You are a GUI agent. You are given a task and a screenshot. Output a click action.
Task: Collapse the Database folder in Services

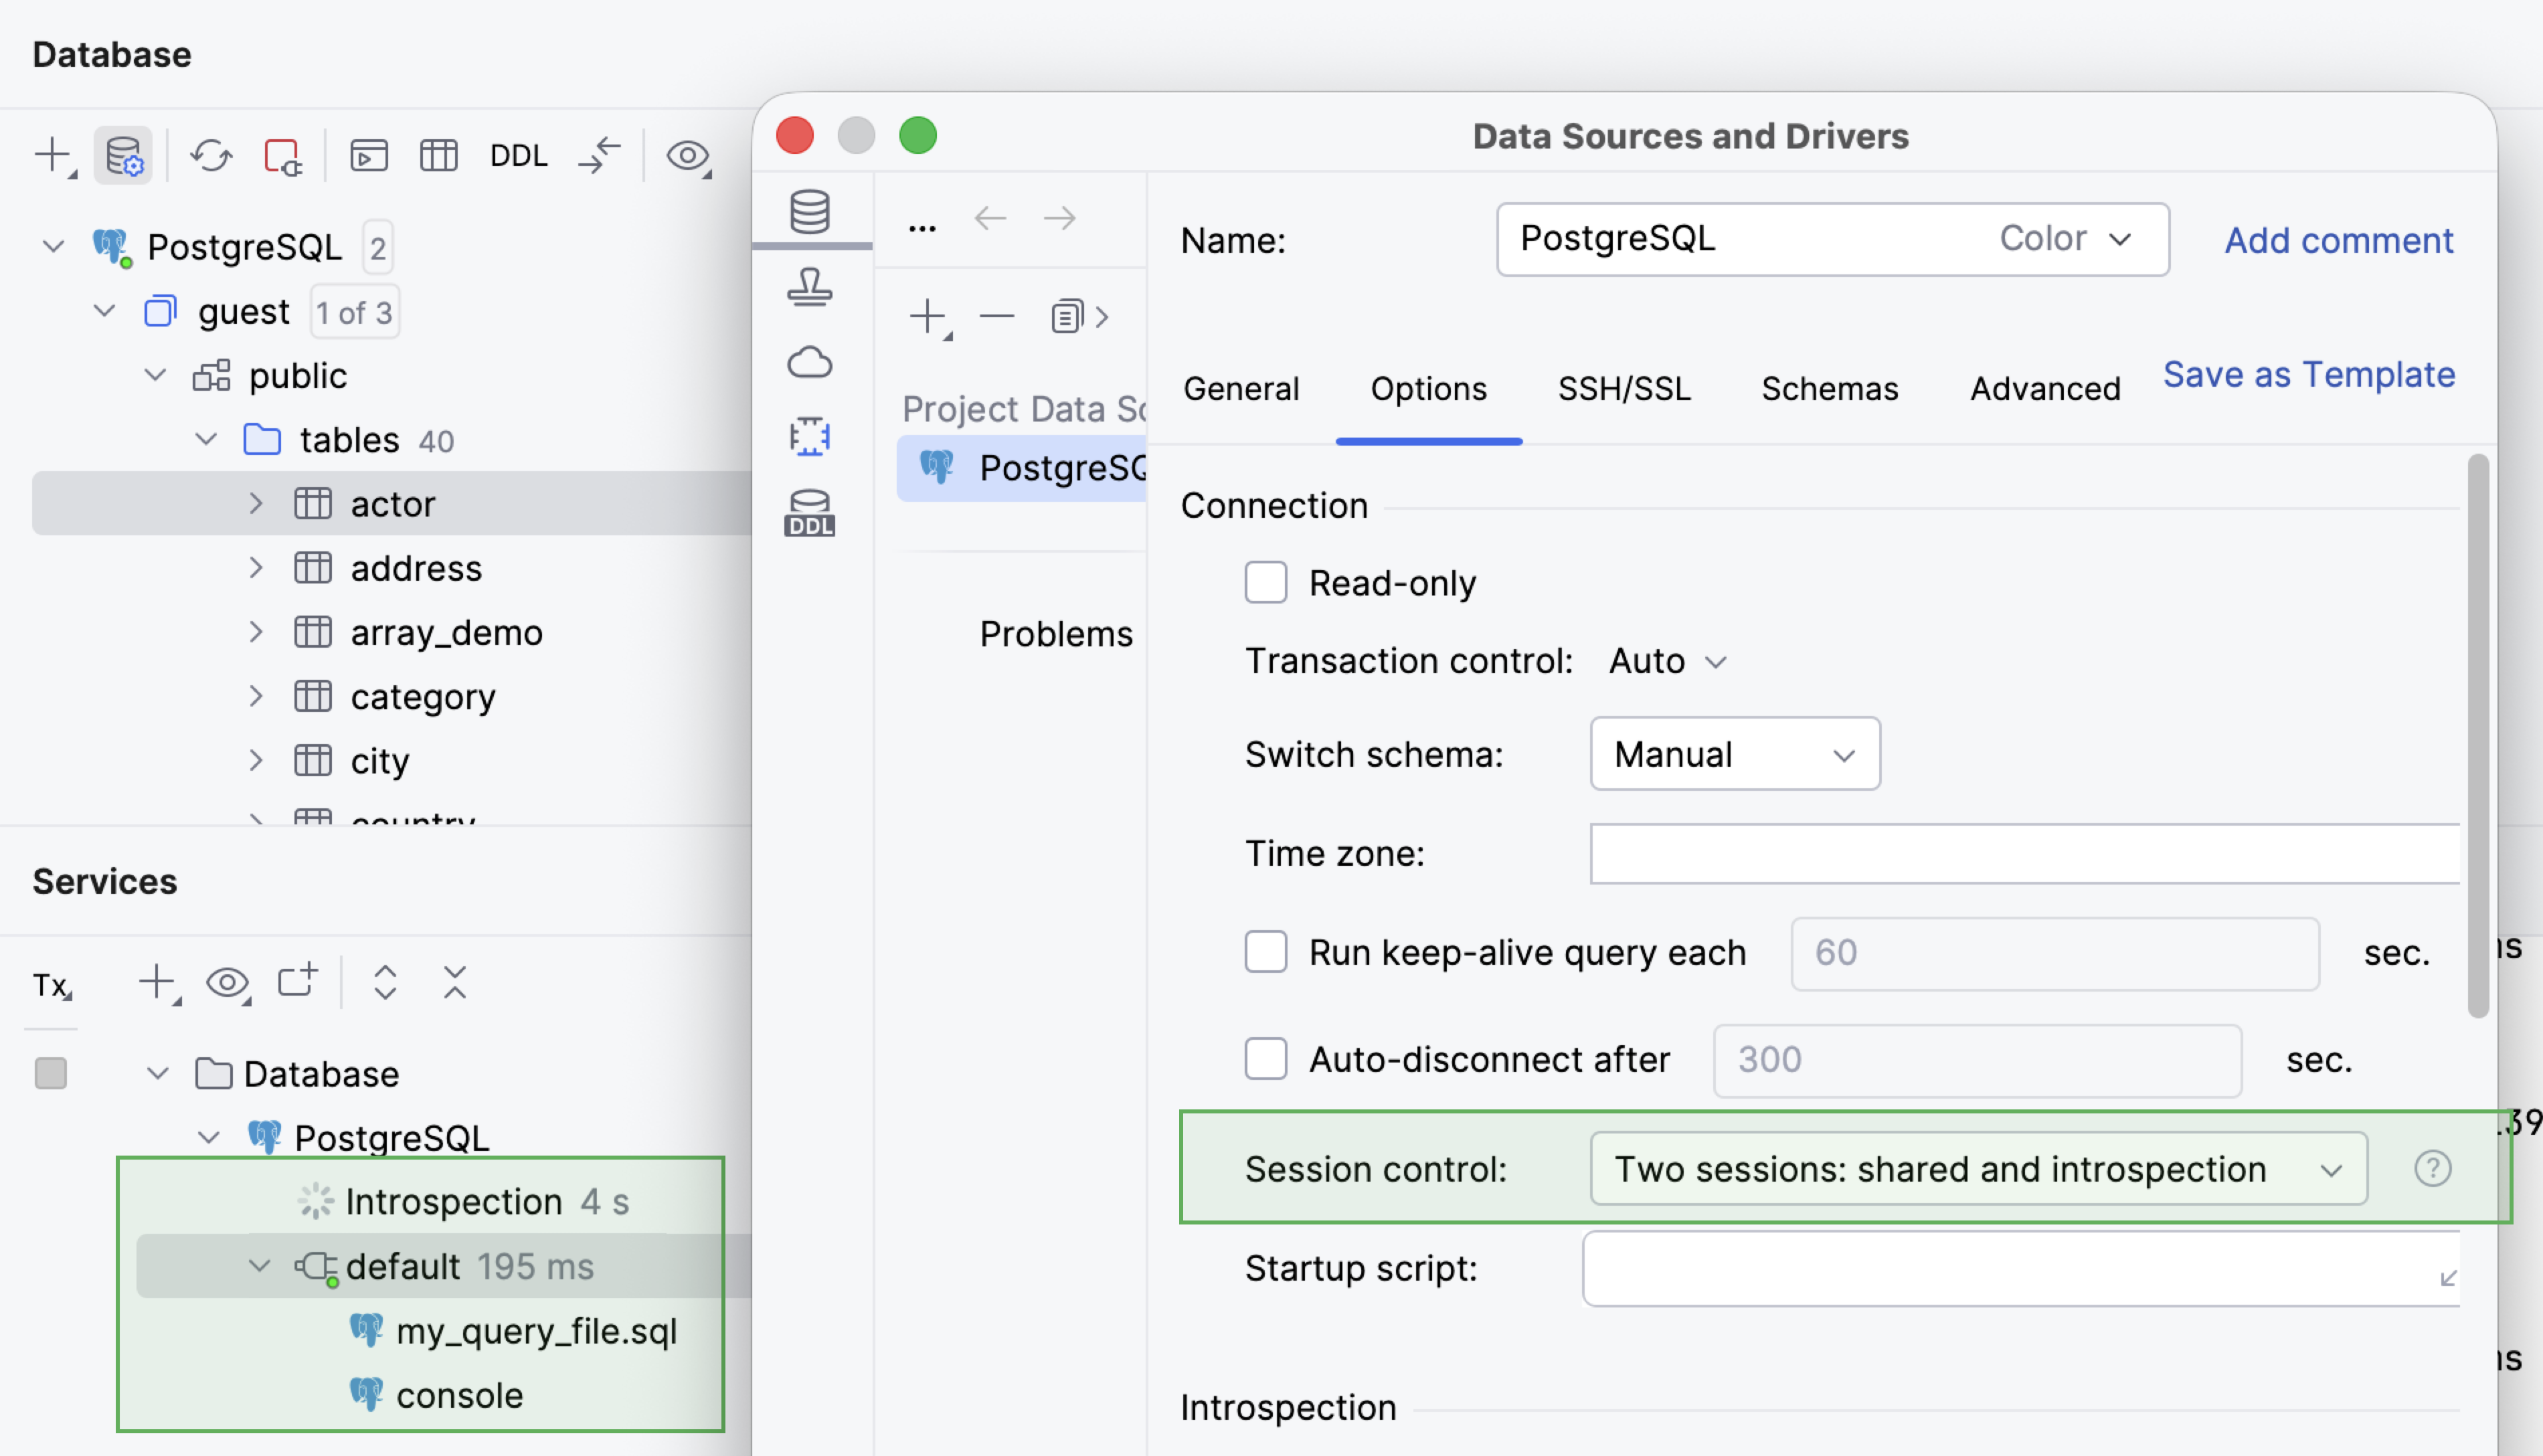[158, 1074]
